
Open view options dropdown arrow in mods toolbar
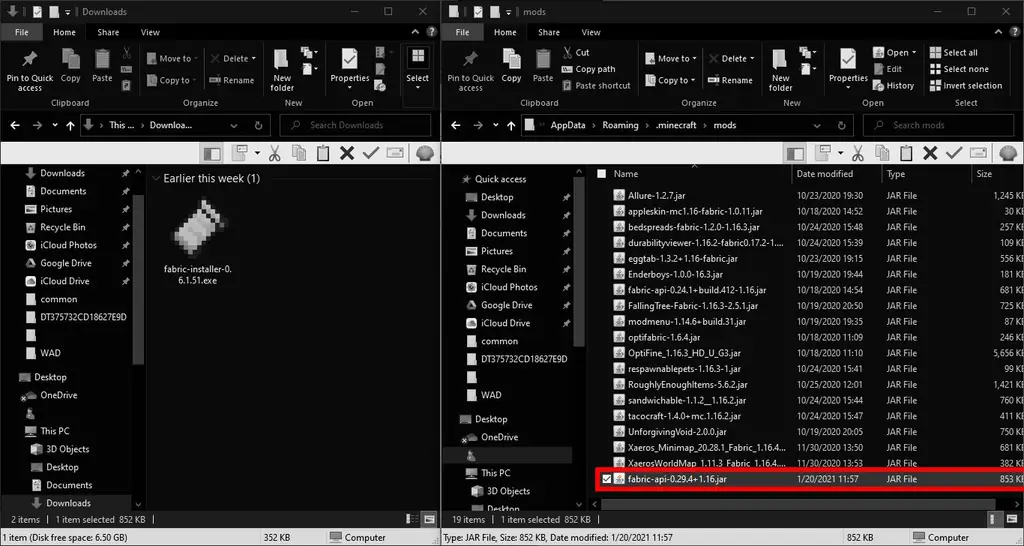pyautogui.click(x=840, y=153)
